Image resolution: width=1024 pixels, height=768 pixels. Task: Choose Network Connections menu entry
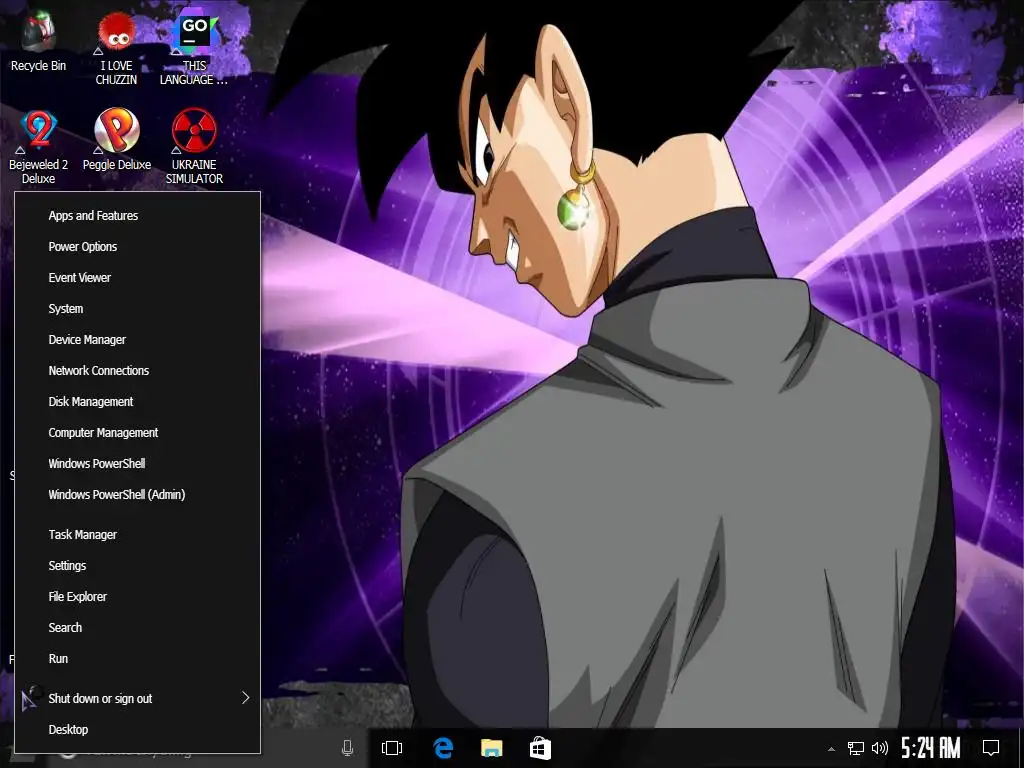click(138, 371)
